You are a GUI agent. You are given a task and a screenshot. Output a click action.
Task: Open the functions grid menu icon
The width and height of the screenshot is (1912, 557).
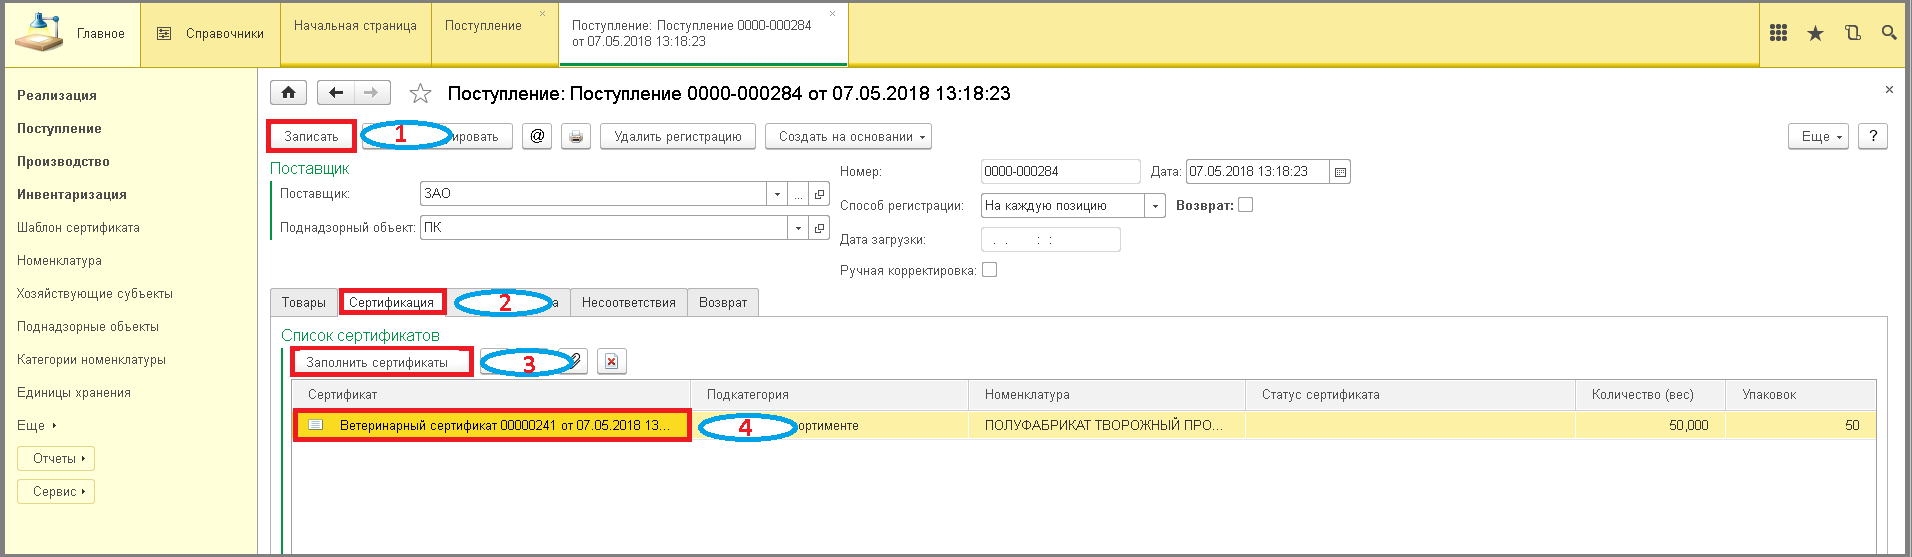point(1778,33)
